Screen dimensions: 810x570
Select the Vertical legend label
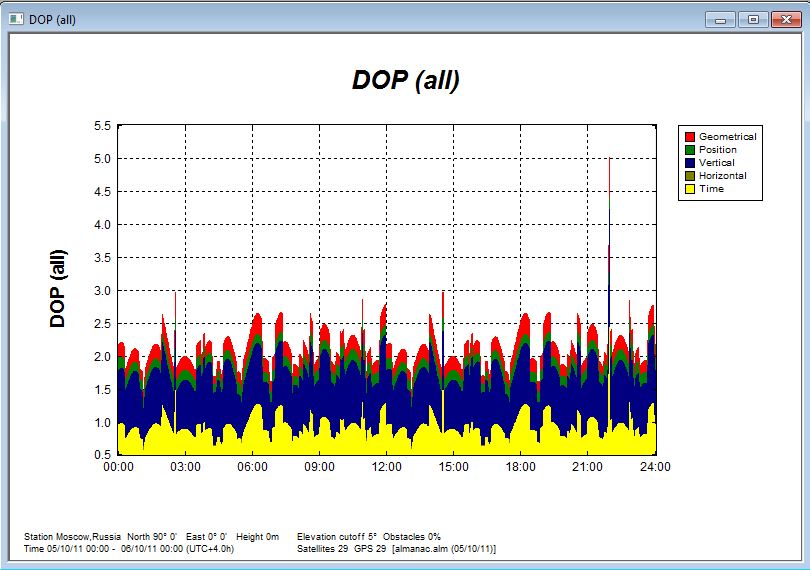click(716, 163)
